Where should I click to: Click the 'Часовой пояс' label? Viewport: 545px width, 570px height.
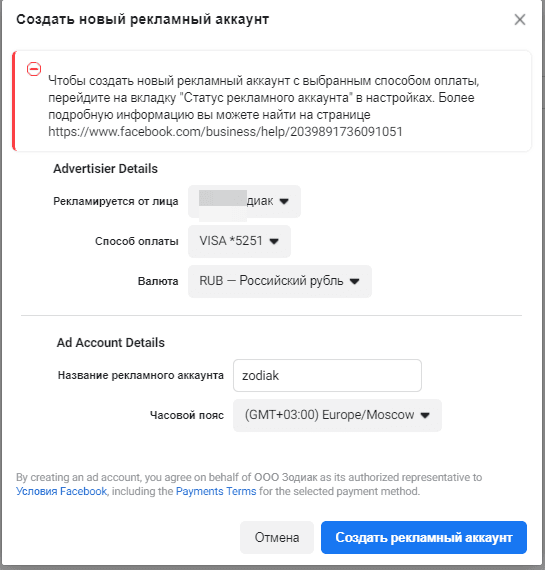coord(187,415)
